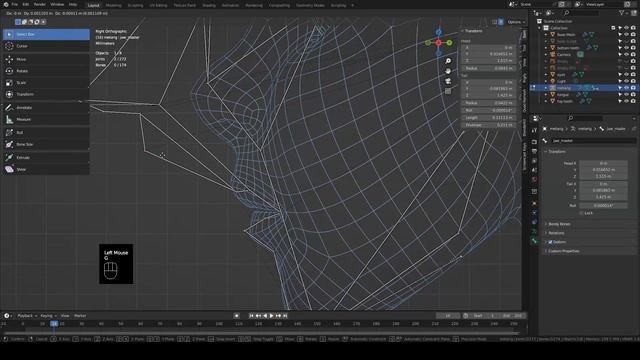The height and width of the screenshot is (360, 640).
Task: Pick the Roll tool
Action: (46, 133)
